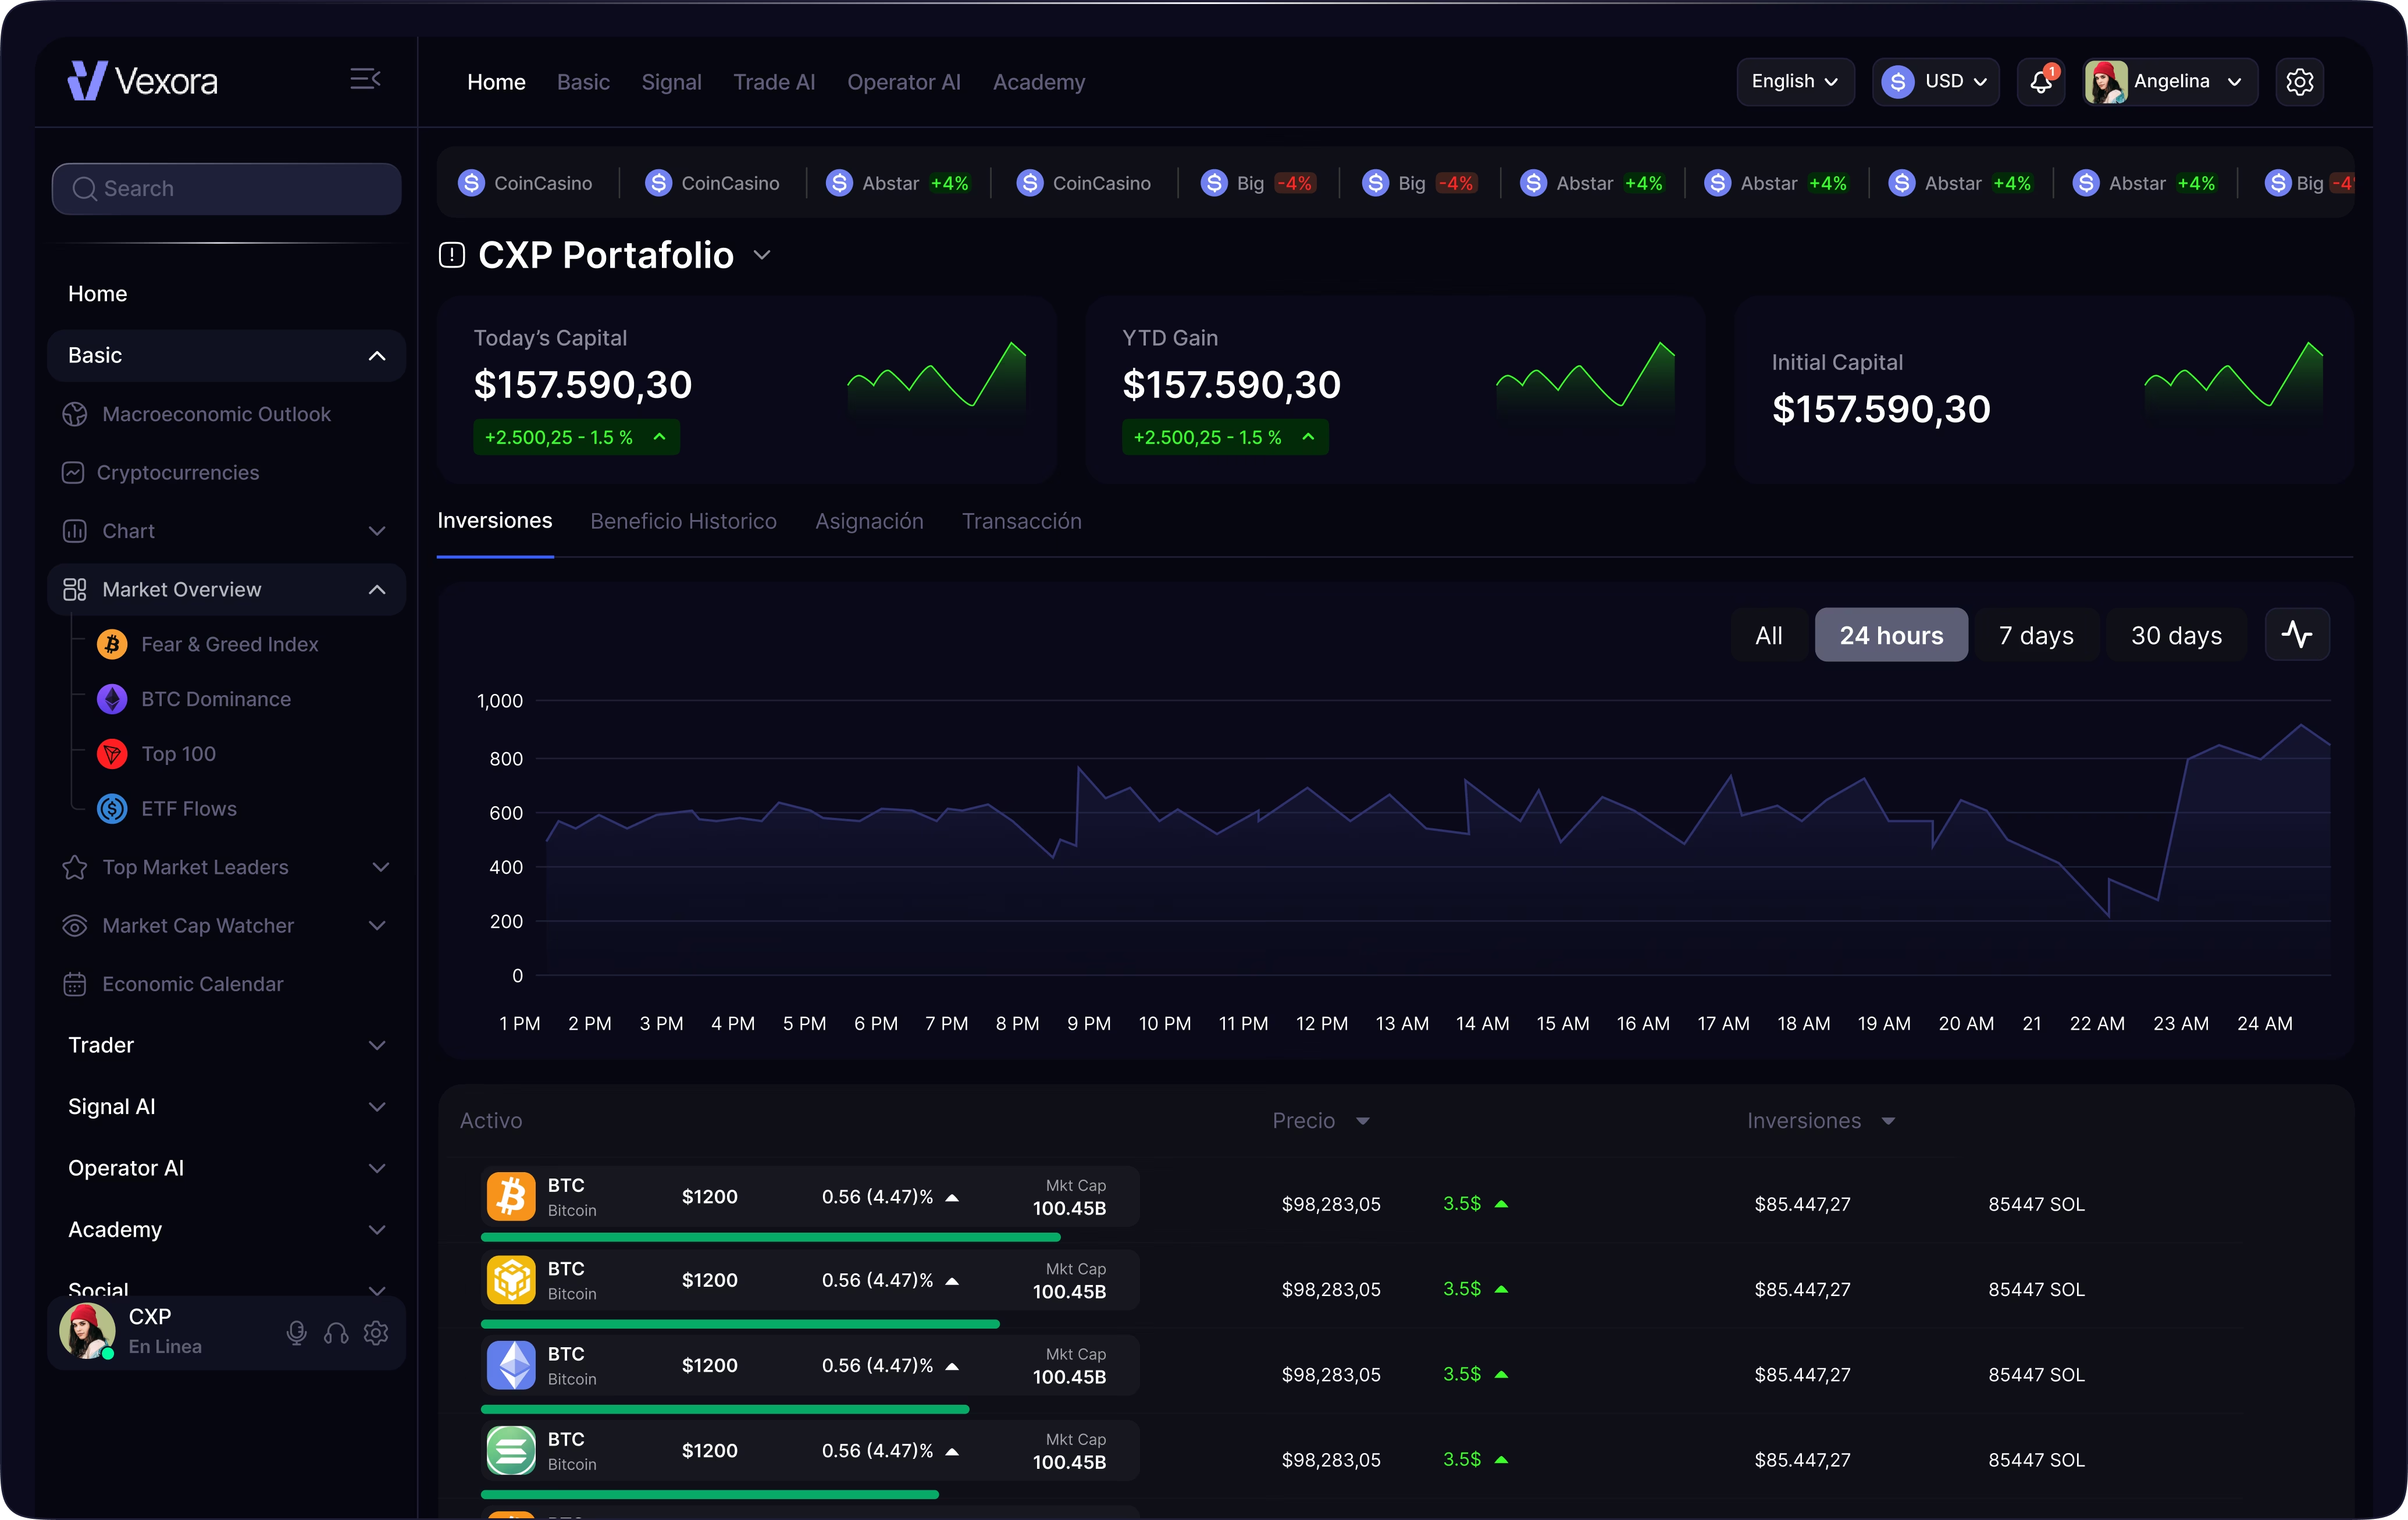The height and width of the screenshot is (1520, 2408).
Task: Click the Search input field
Action: (227, 188)
